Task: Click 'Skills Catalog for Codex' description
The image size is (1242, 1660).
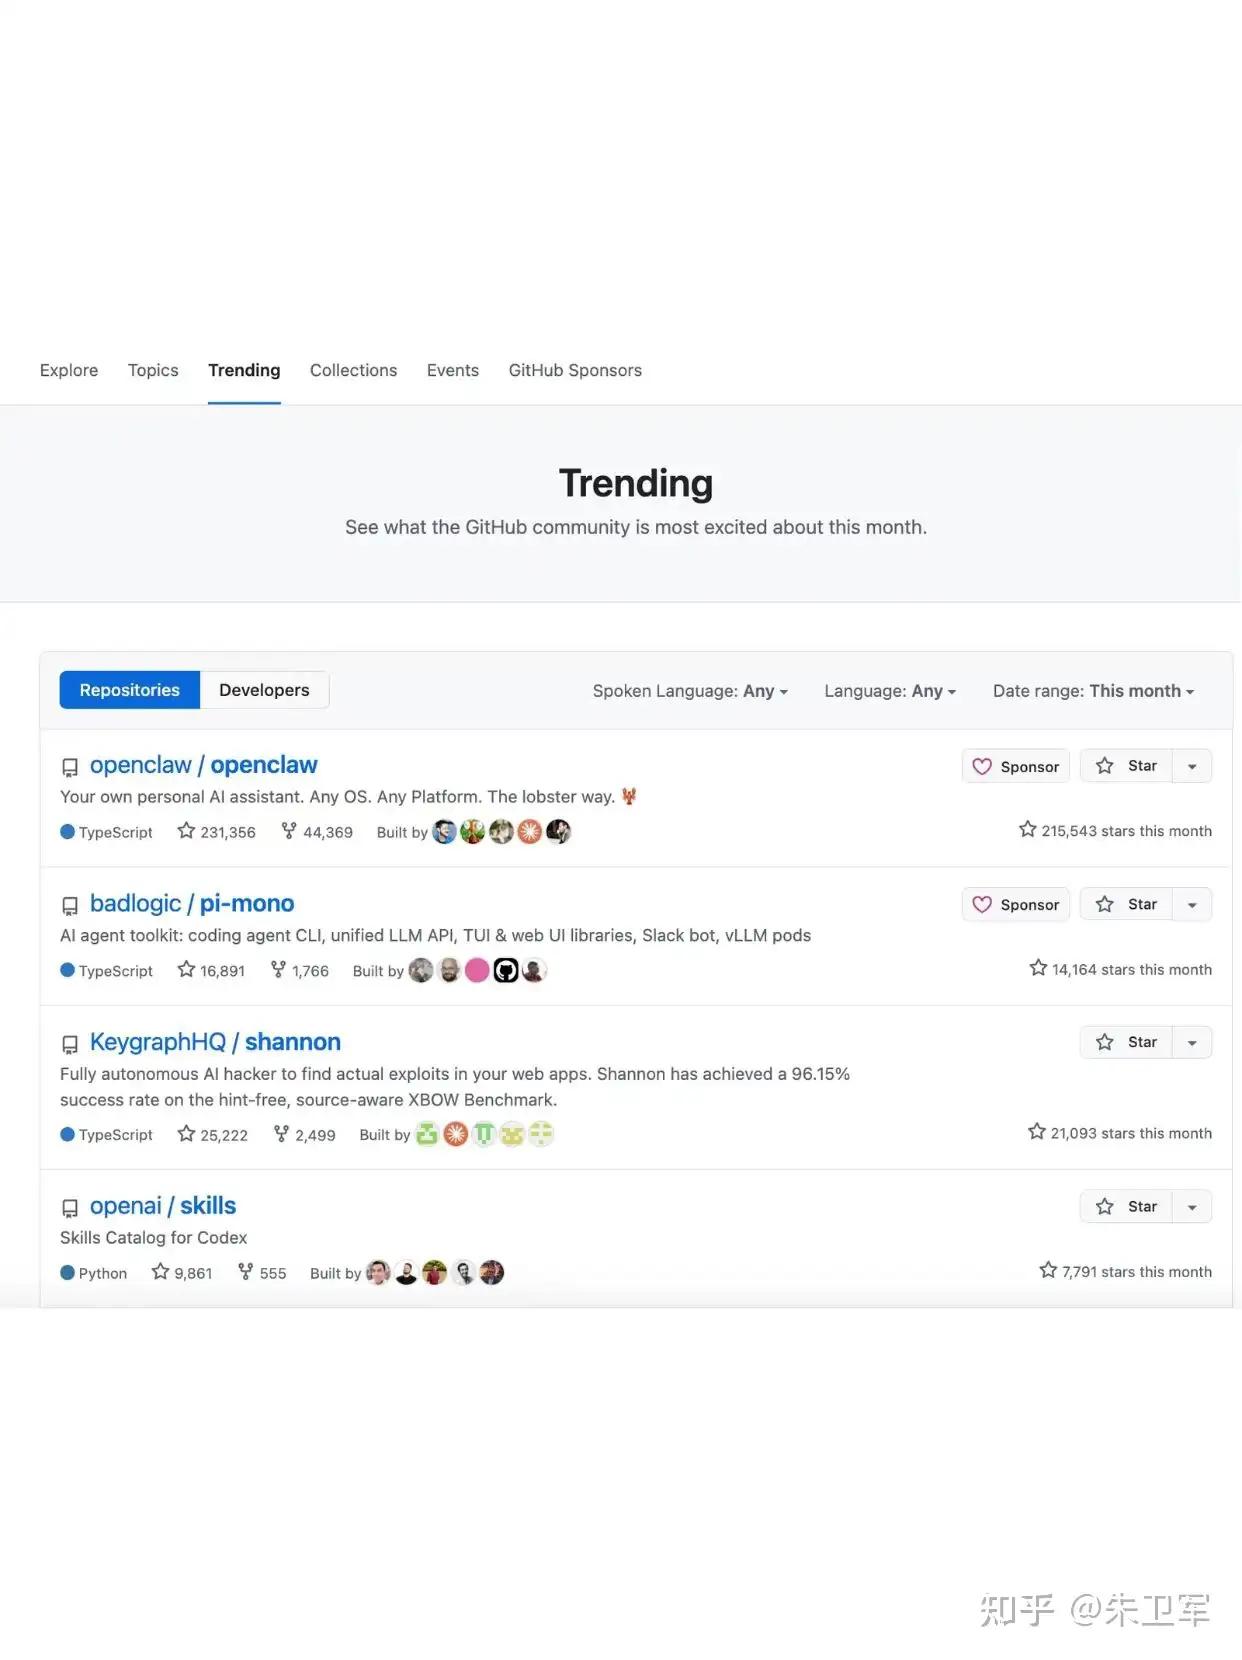Action: pos(153,1238)
